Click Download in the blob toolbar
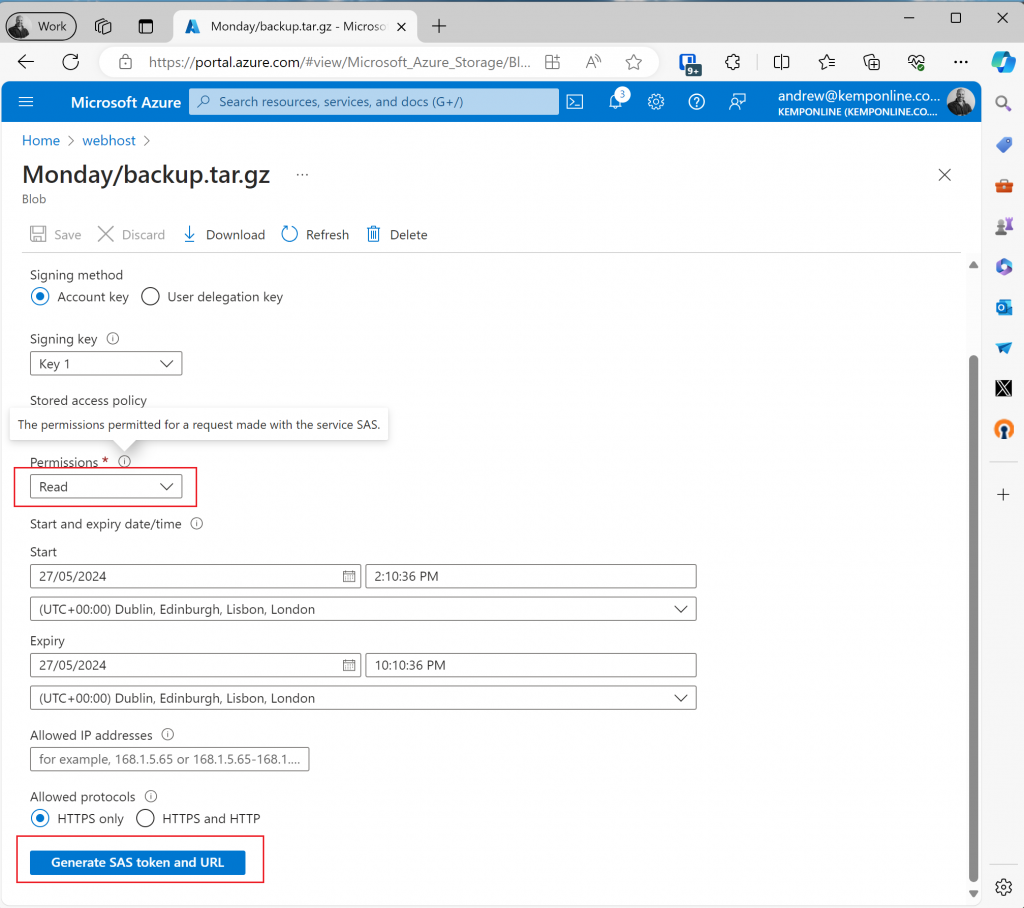 pyautogui.click(x=223, y=235)
